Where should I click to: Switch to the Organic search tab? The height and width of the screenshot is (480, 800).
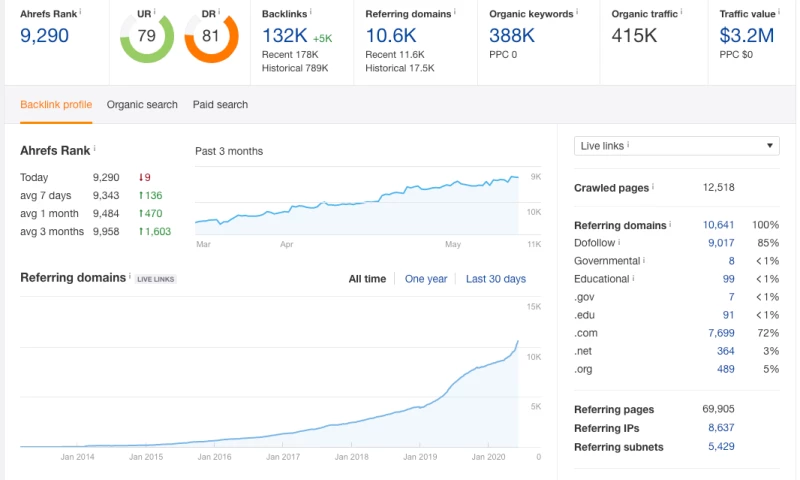[x=142, y=104]
